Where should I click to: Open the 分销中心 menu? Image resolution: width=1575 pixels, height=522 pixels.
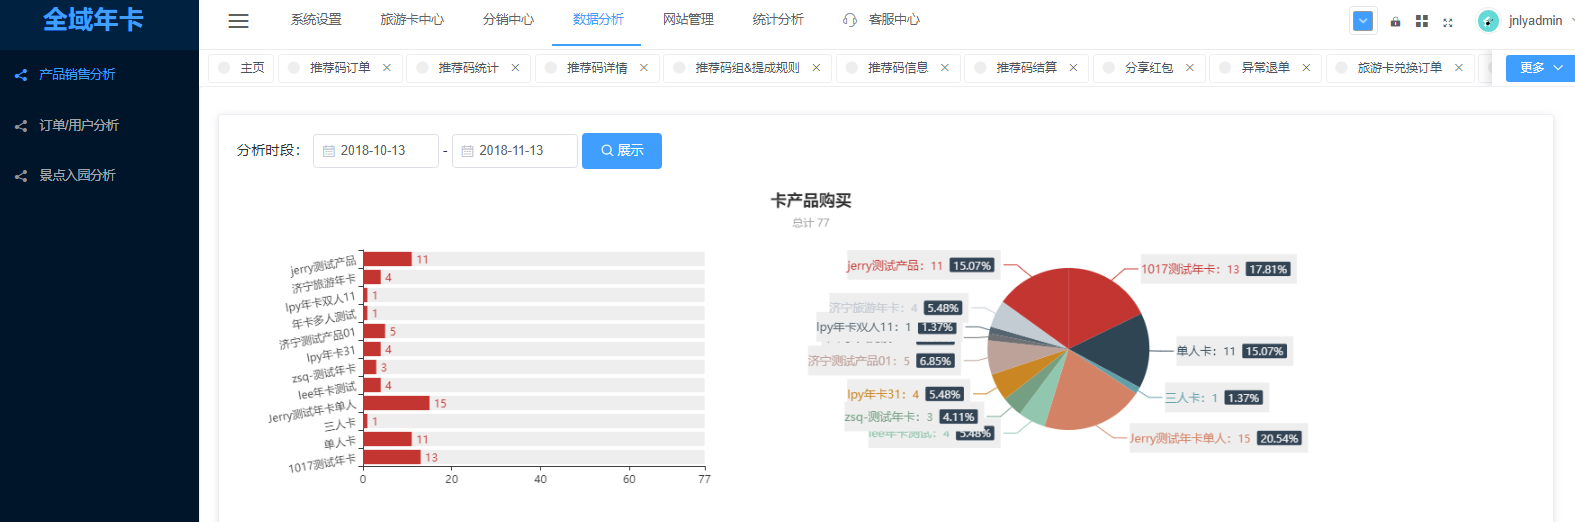[x=508, y=20]
